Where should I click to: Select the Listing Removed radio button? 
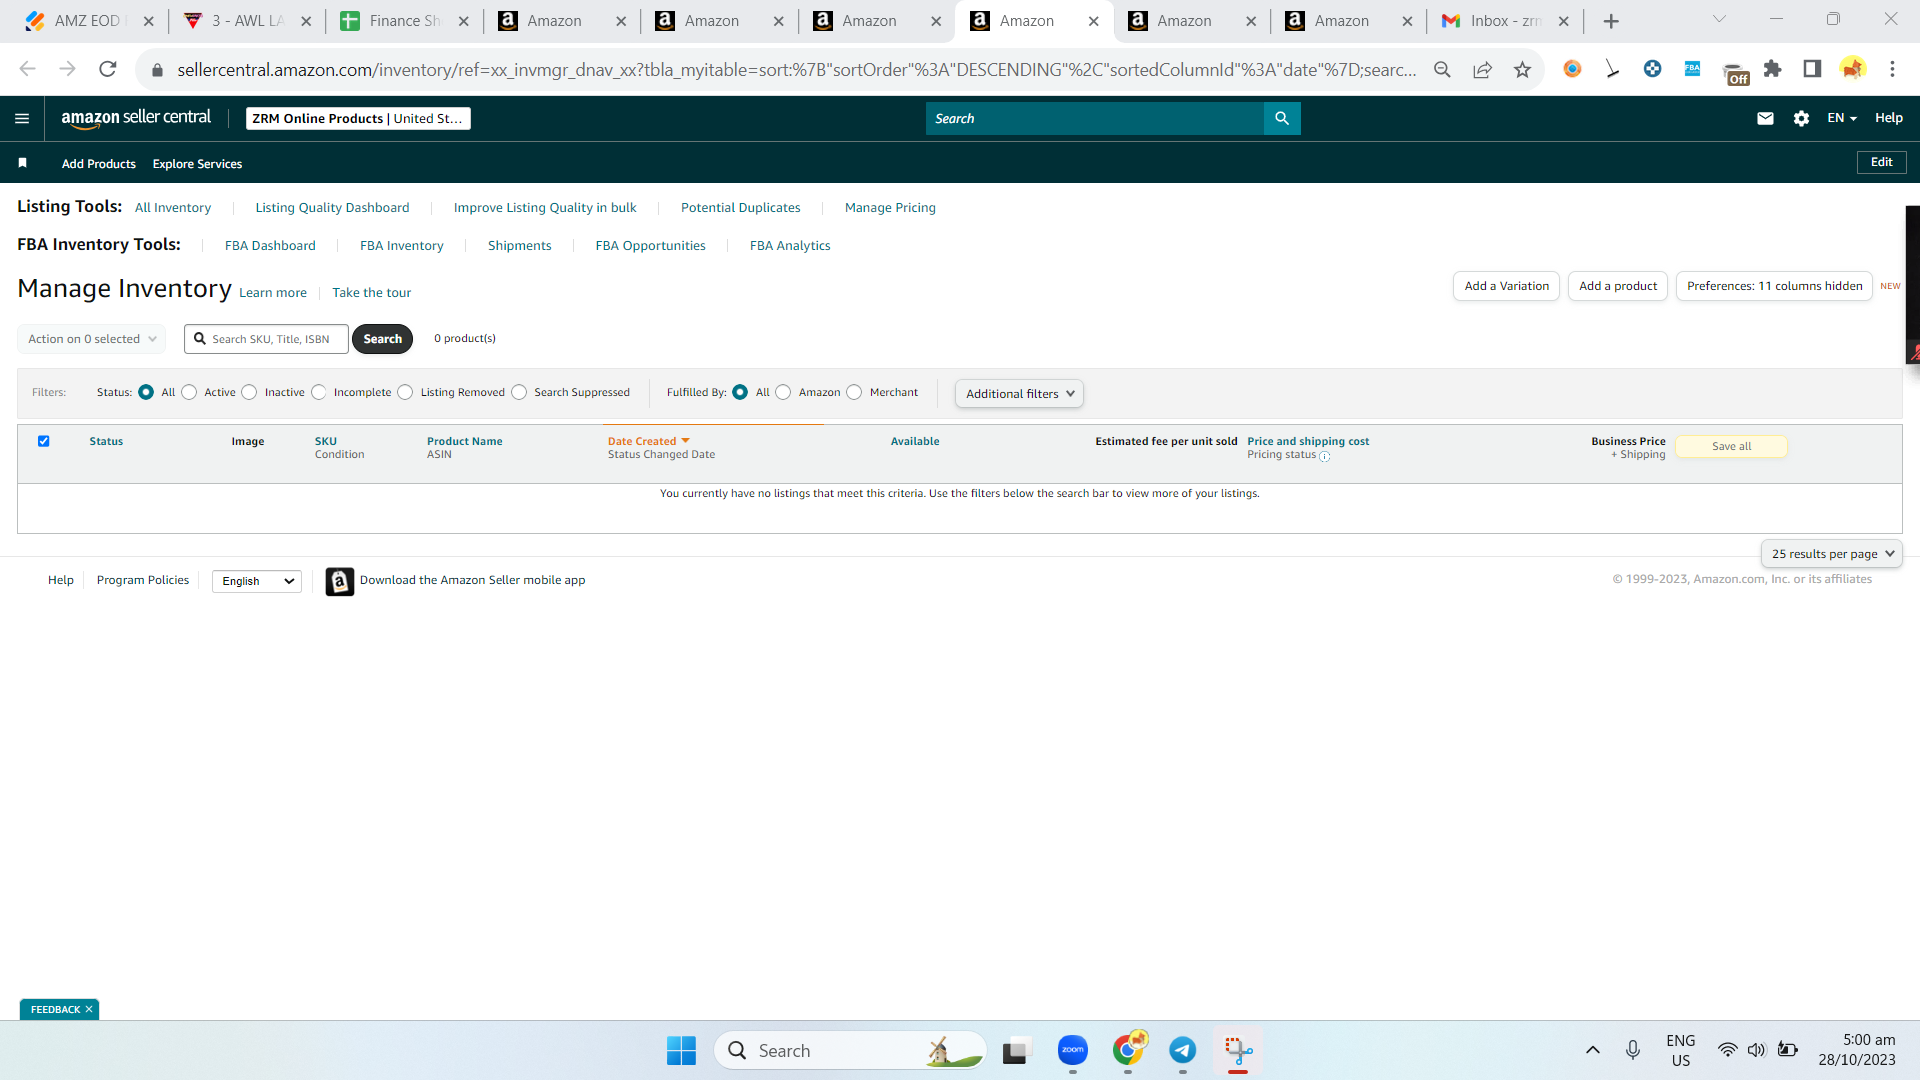(x=405, y=392)
